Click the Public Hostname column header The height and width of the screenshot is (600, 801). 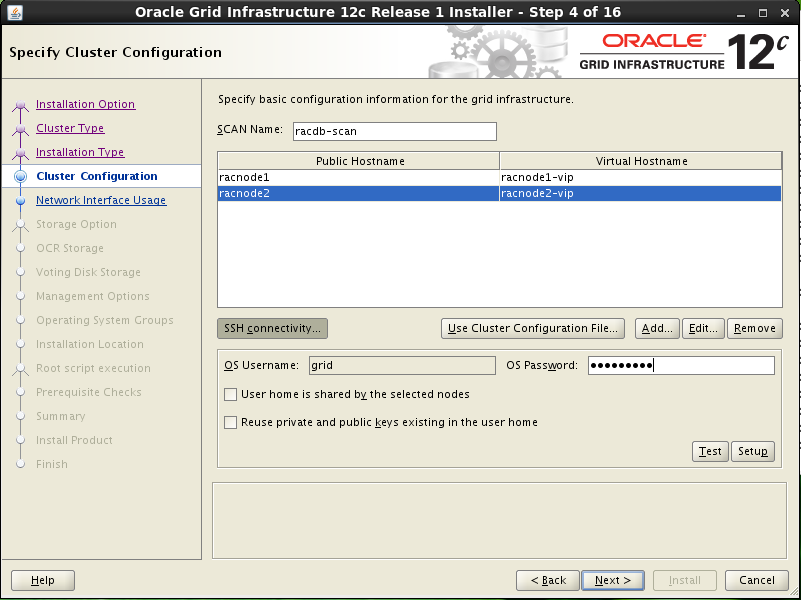(x=359, y=161)
